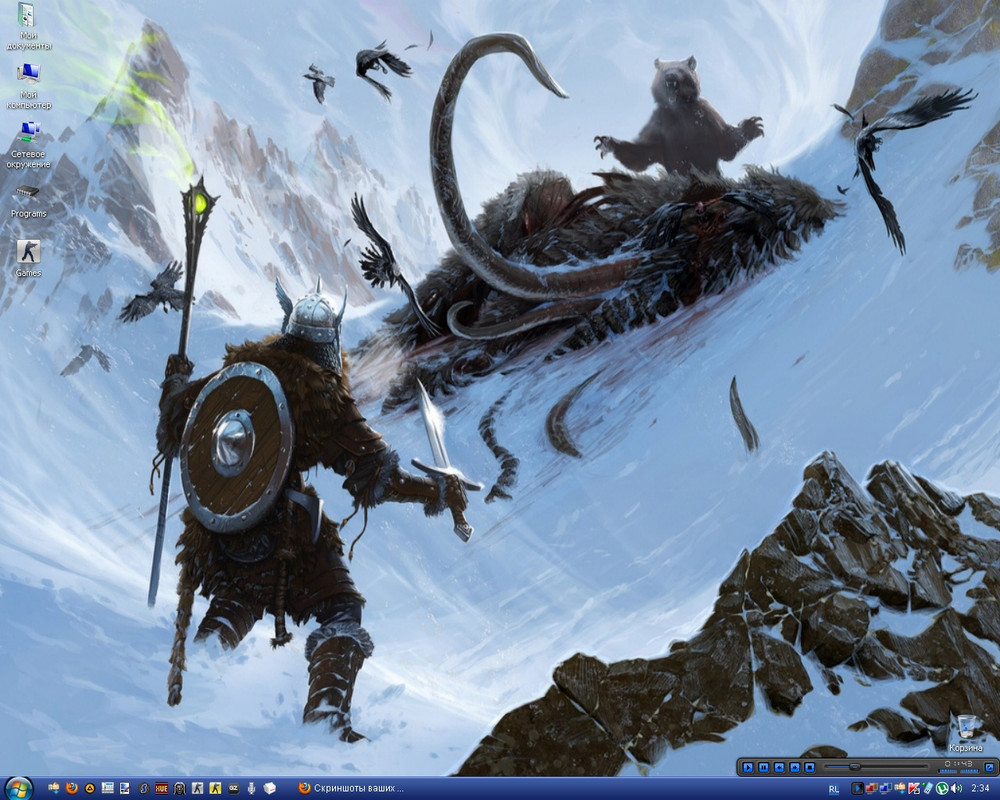Skip to previous track in mini player
The height and width of the screenshot is (800, 1000).
[x=779, y=767]
